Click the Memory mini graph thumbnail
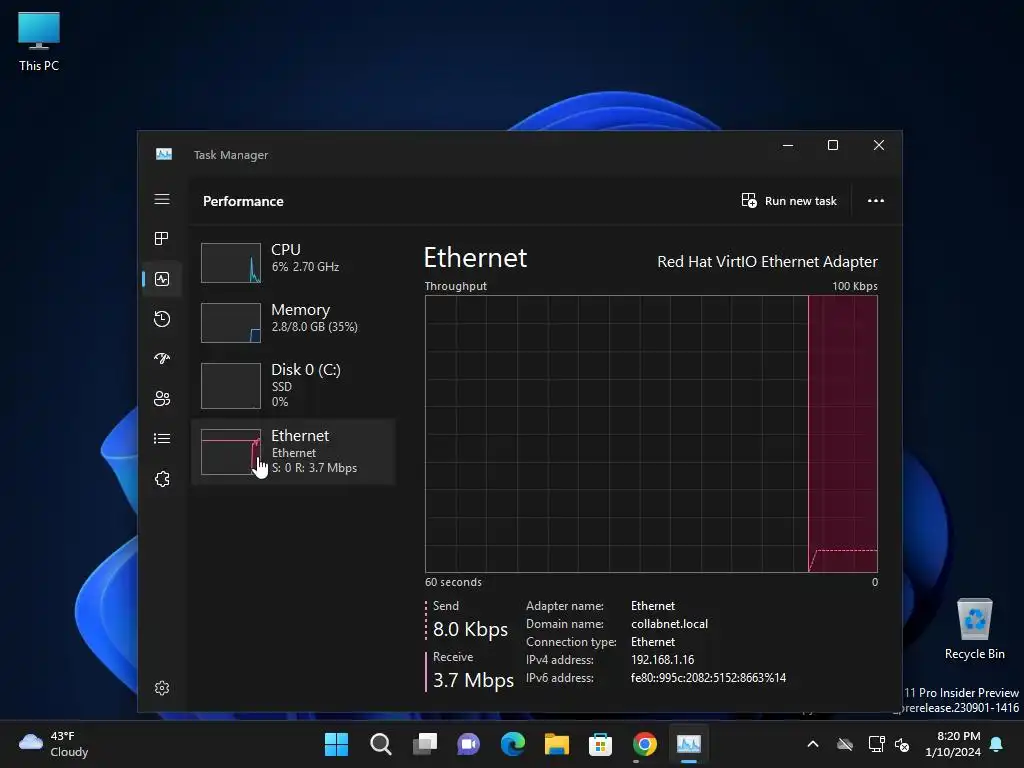Screen dimensions: 1024x768 click(231, 323)
